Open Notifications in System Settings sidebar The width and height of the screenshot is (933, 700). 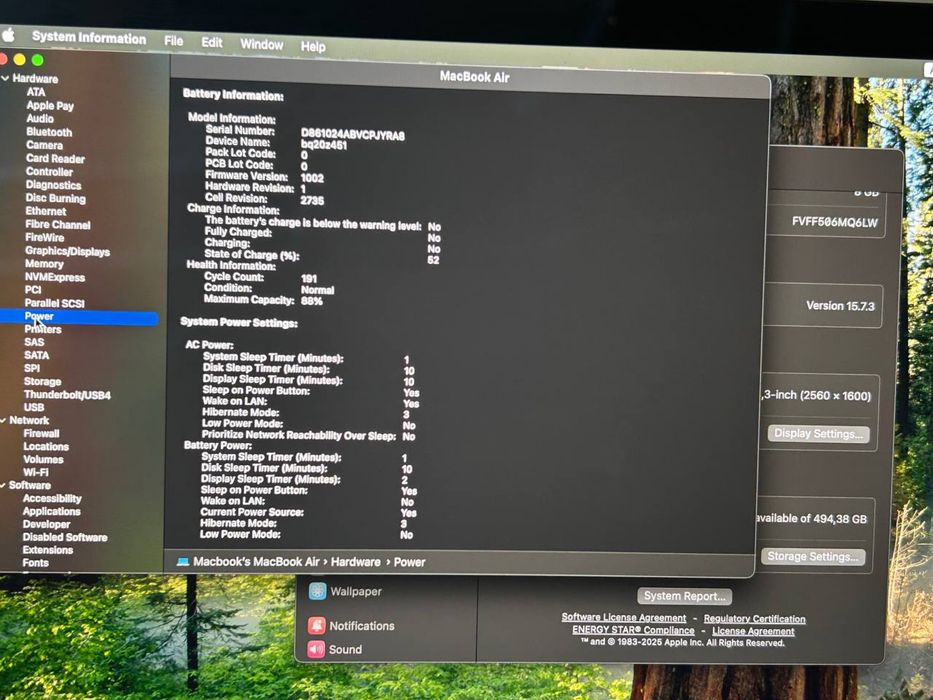pyautogui.click(x=350, y=626)
